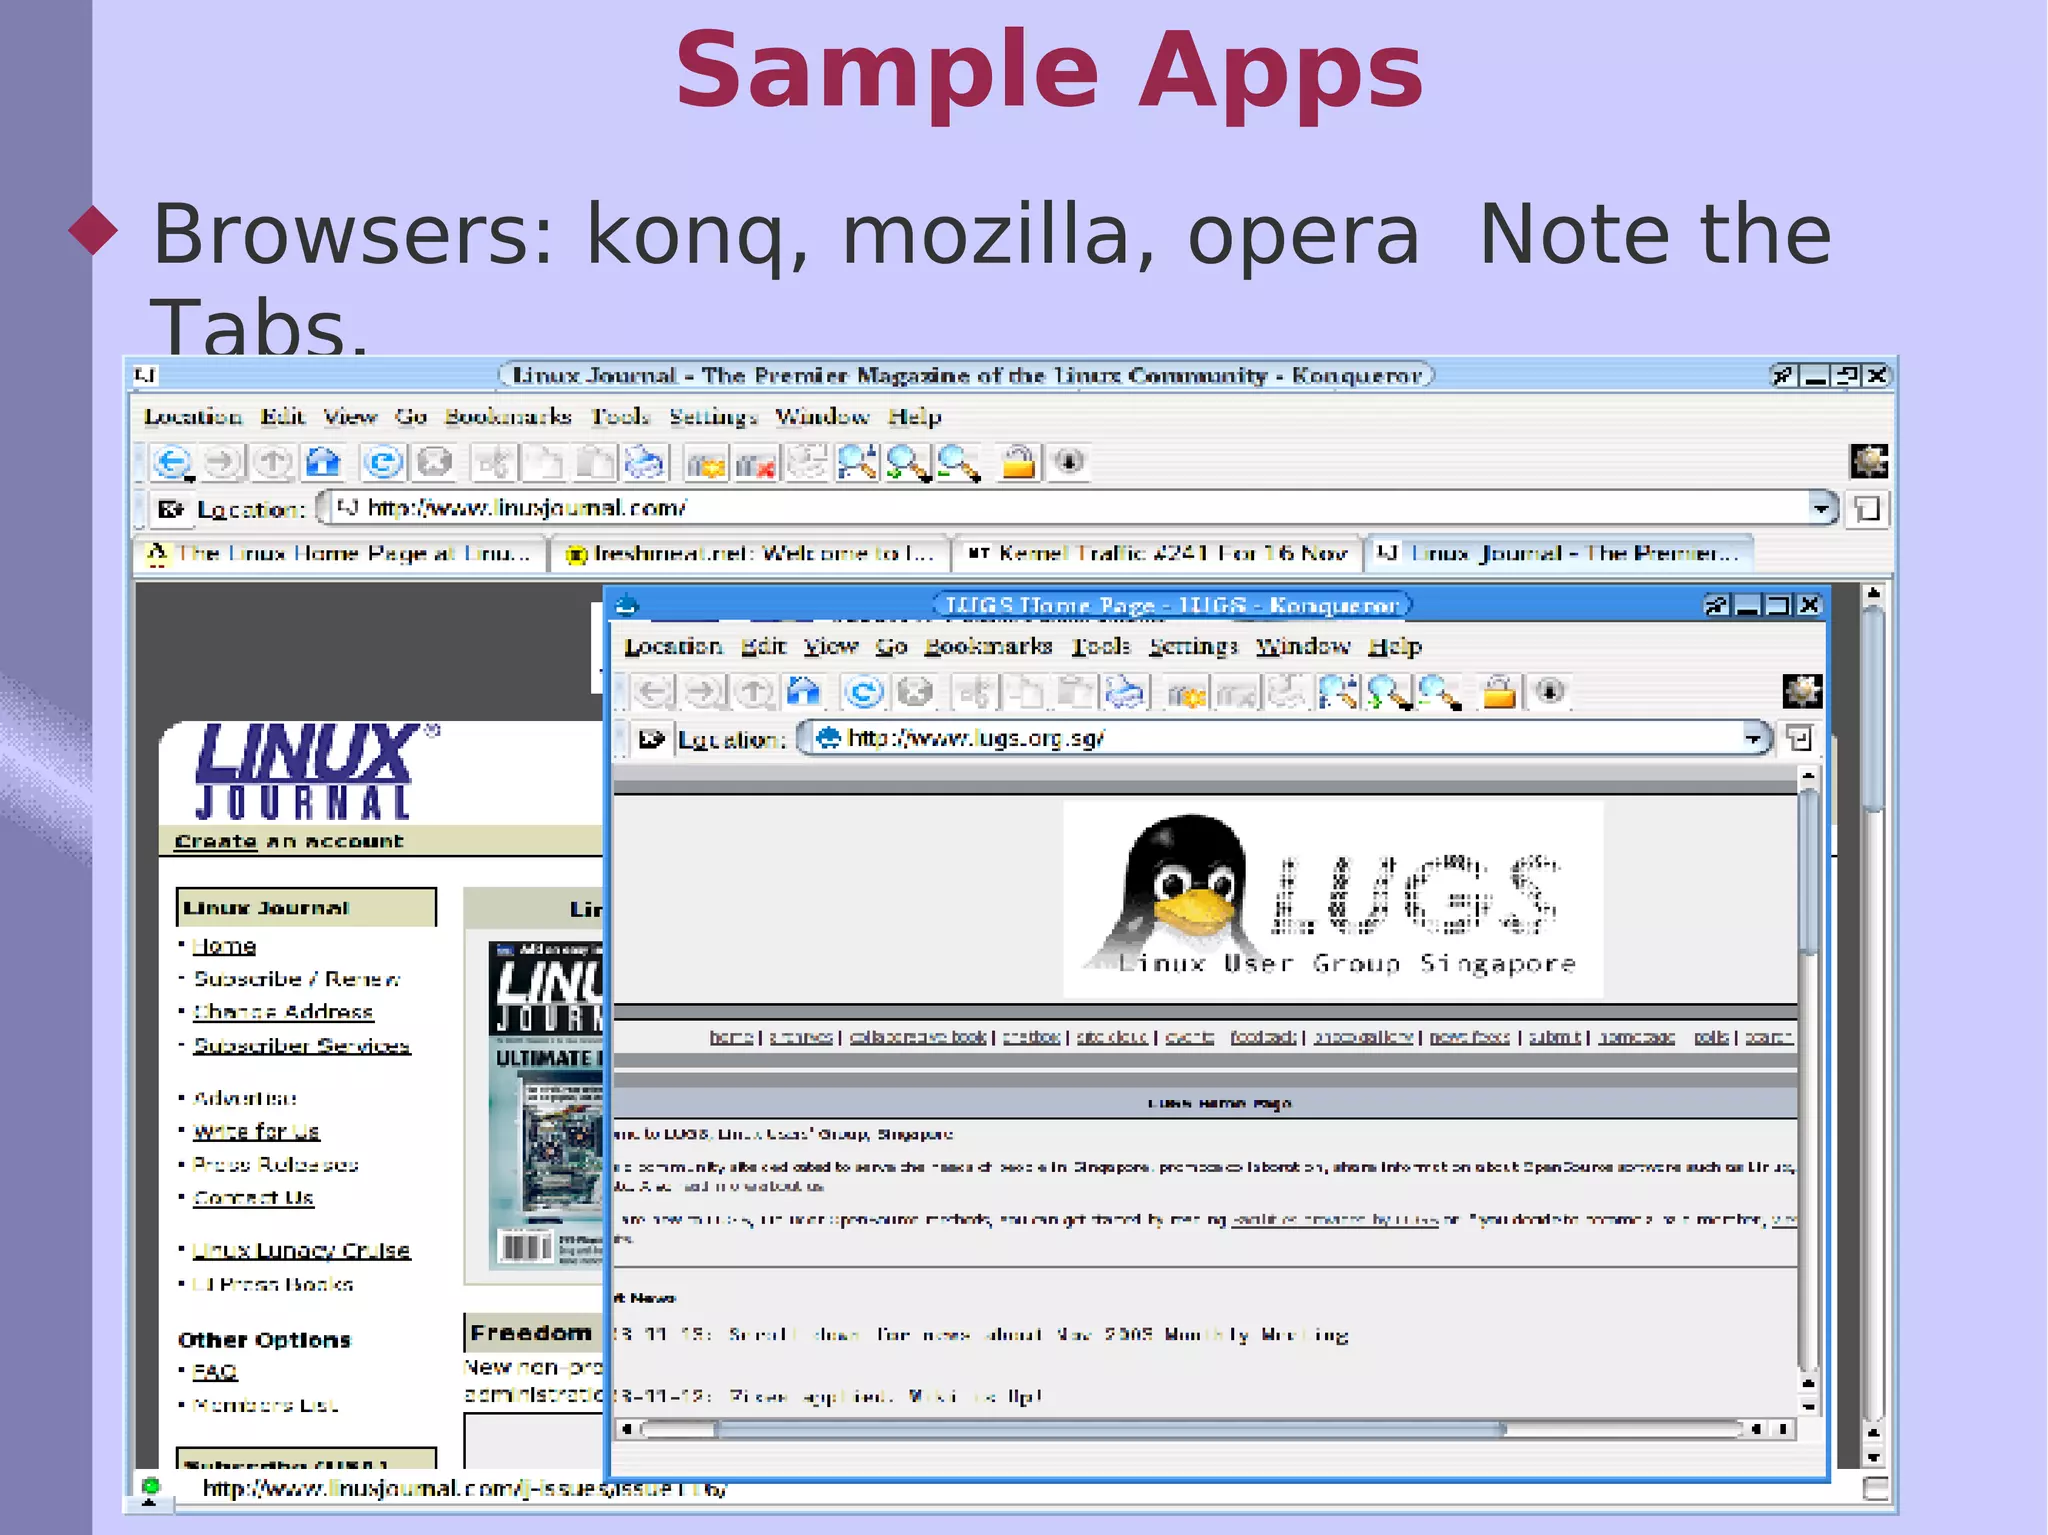Click Back arrow in Linux Journal window toolbar

[172, 462]
